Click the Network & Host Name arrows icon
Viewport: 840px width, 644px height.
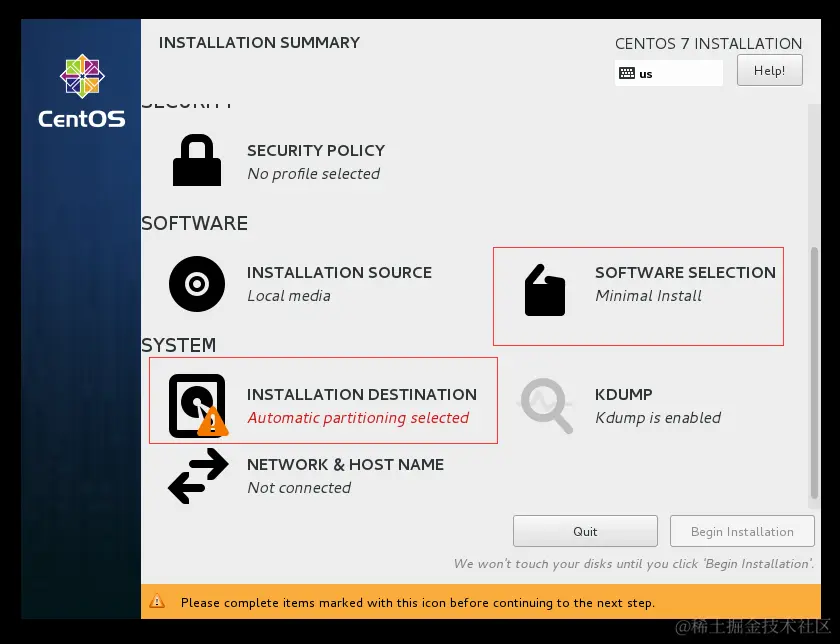pyautogui.click(x=198, y=476)
